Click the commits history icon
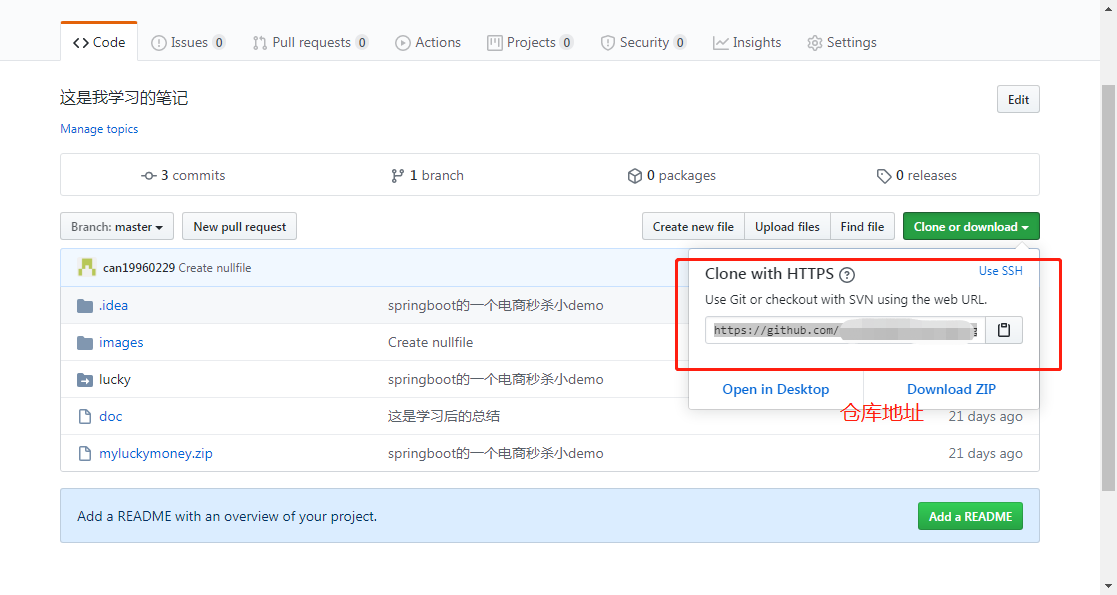 (148, 175)
